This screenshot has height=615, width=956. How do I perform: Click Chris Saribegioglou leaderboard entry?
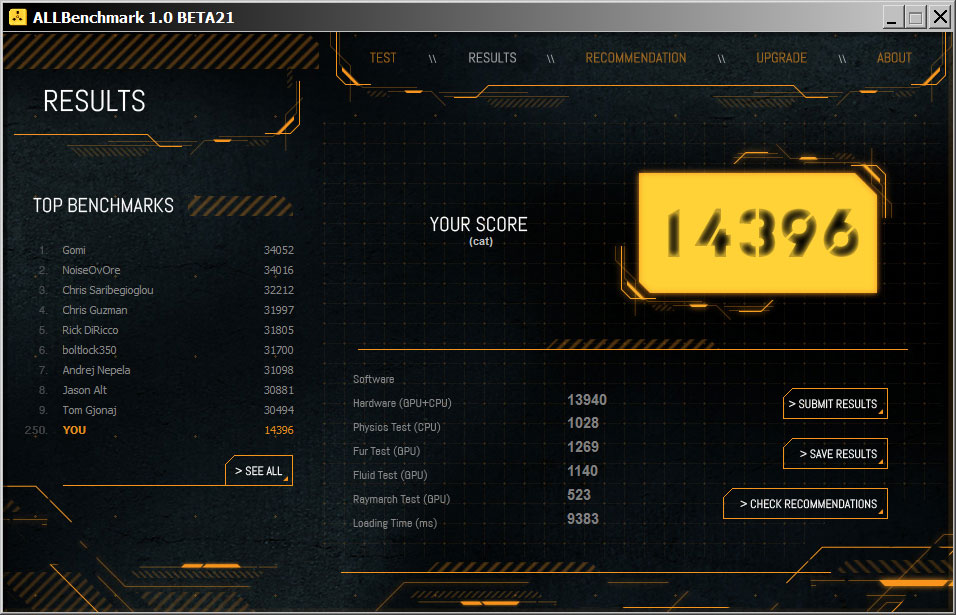click(x=107, y=290)
